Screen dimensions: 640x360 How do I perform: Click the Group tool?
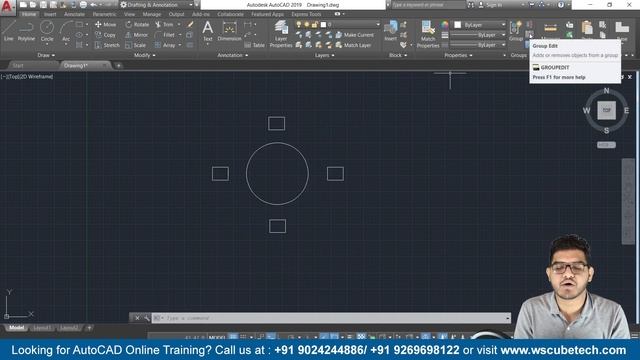point(516,31)
